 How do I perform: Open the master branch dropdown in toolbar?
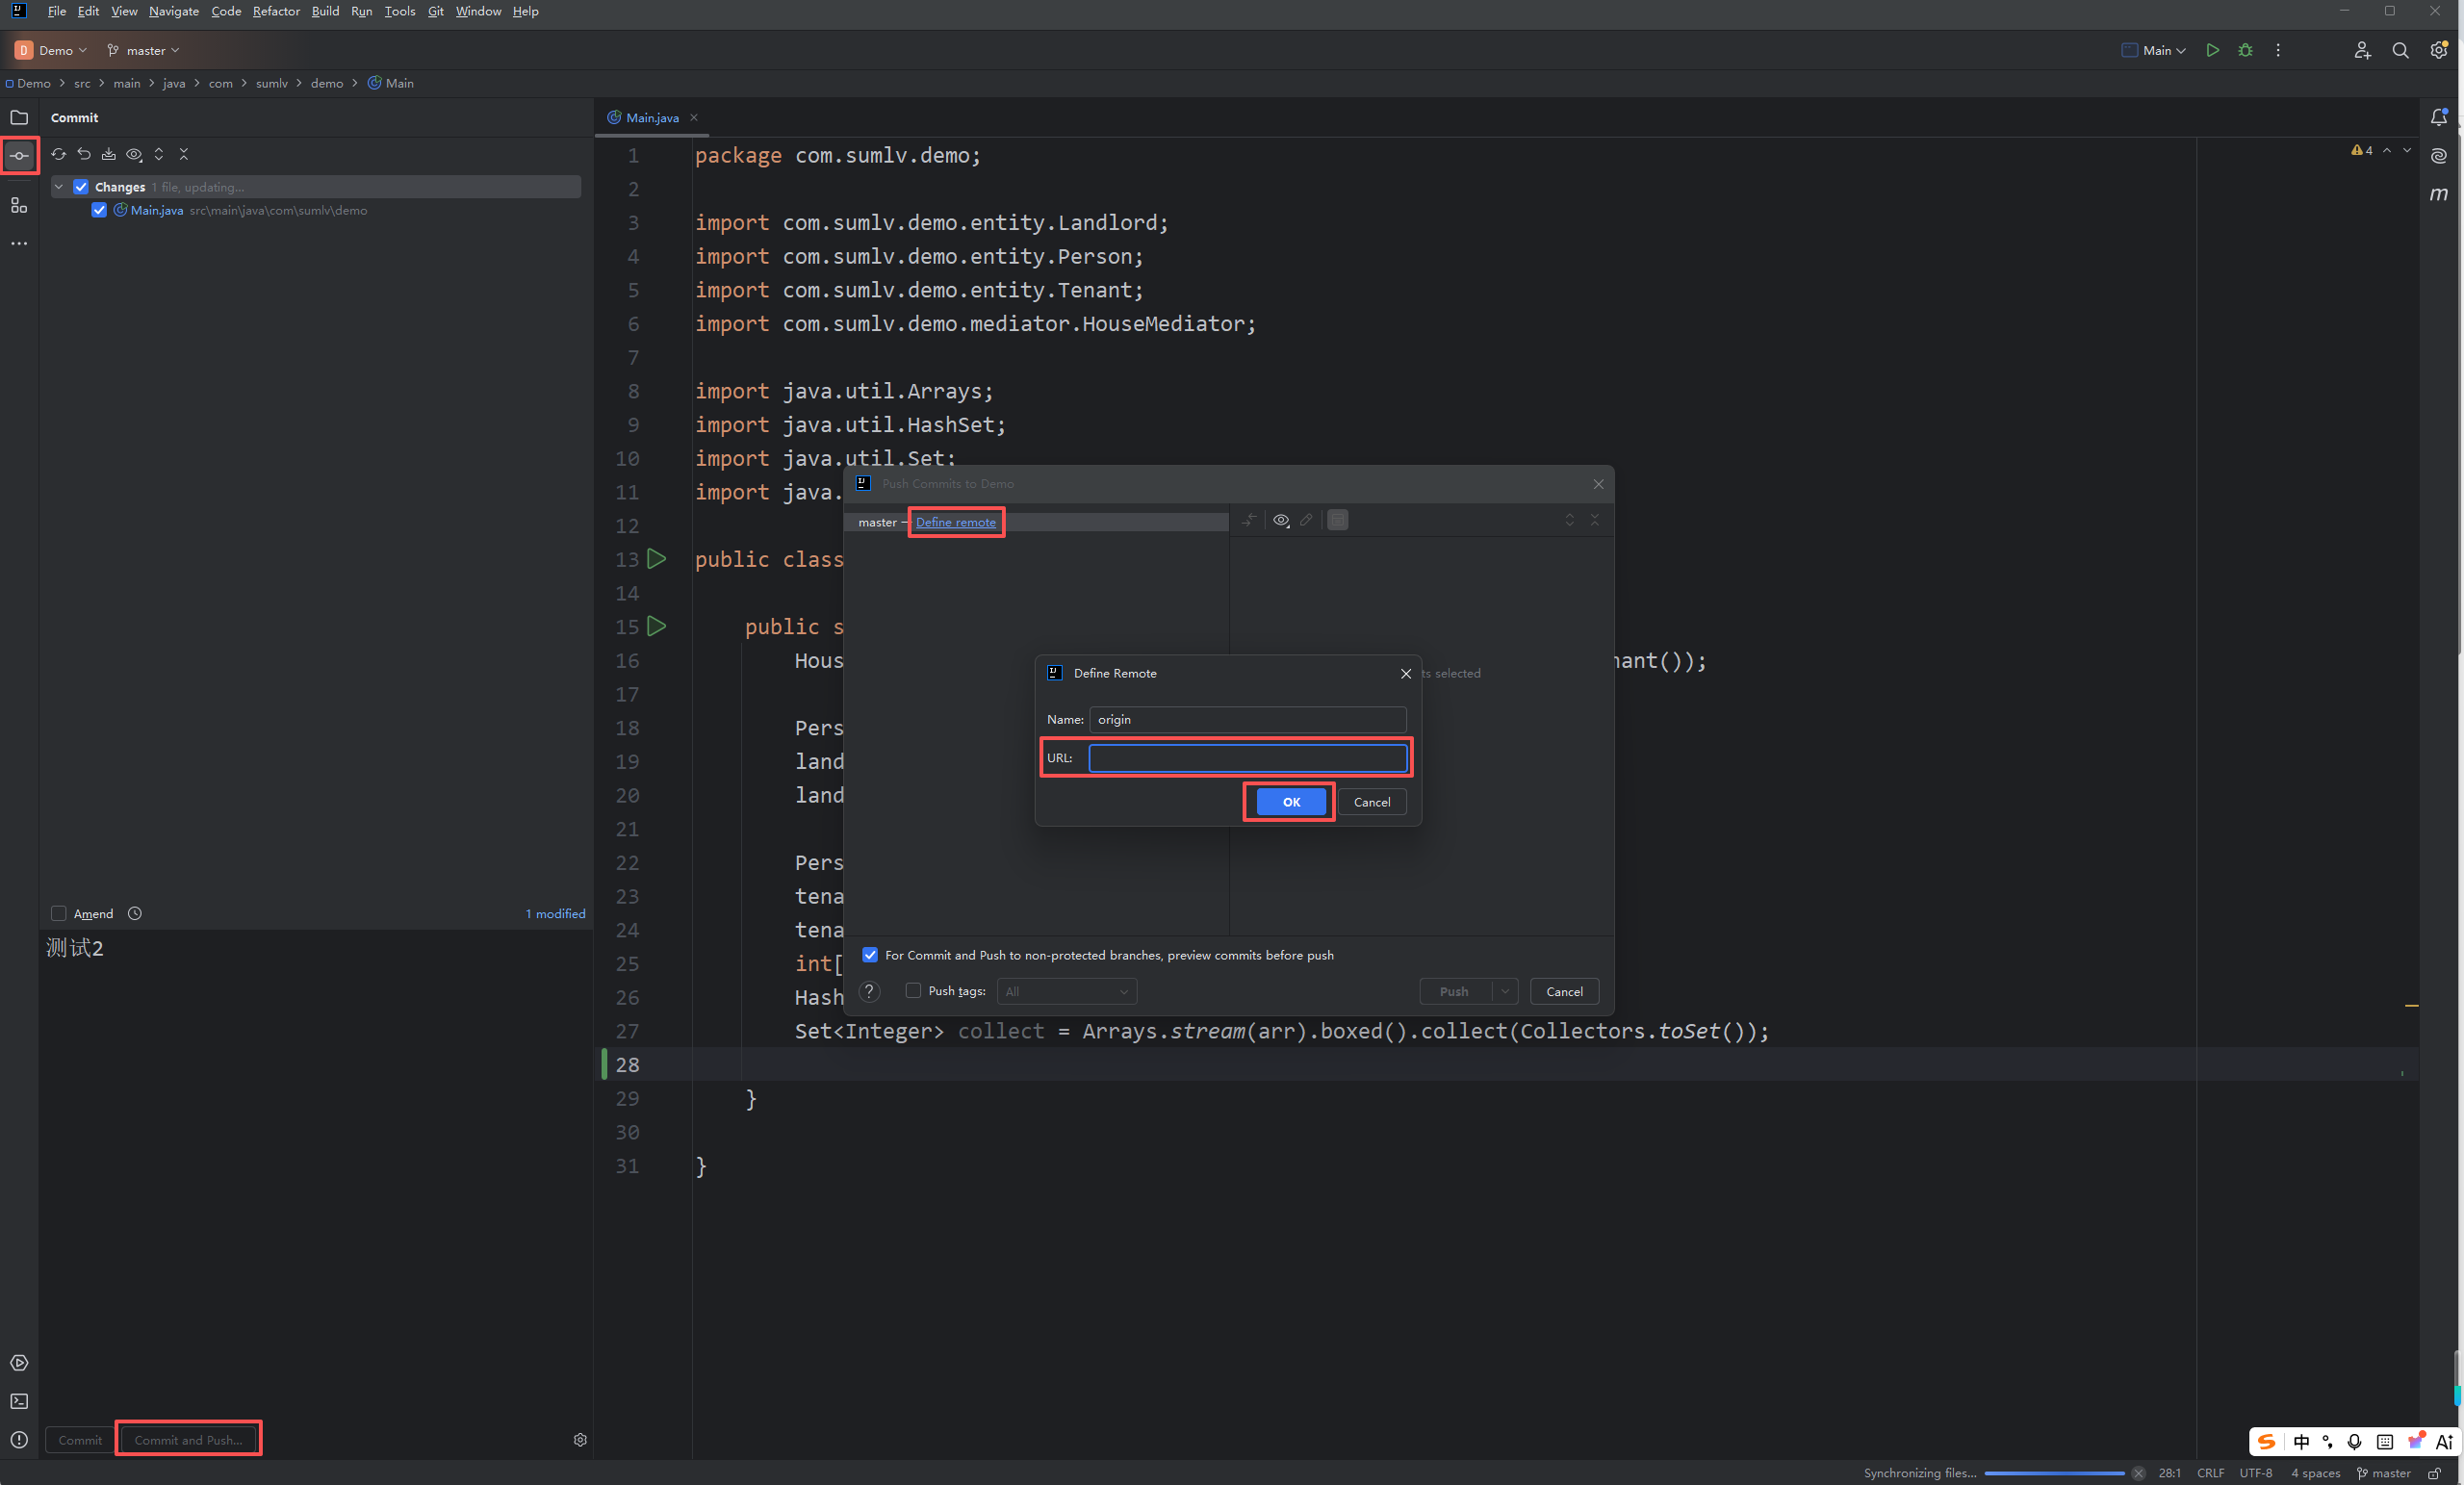(143, 50)
